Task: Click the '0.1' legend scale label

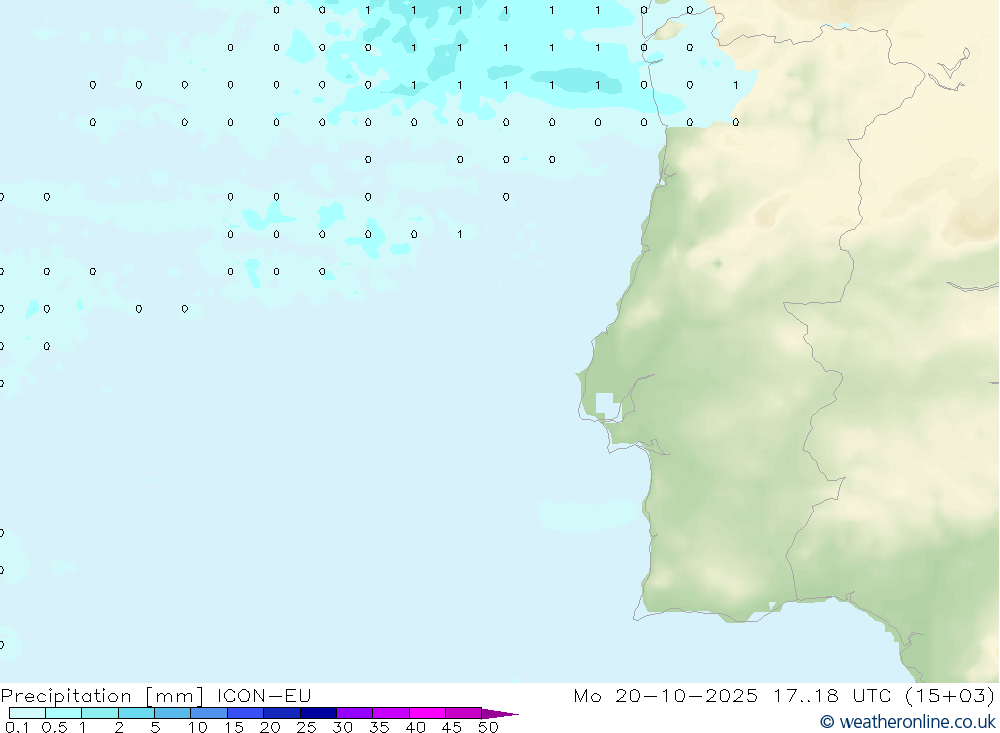Action: pos(17,727)
